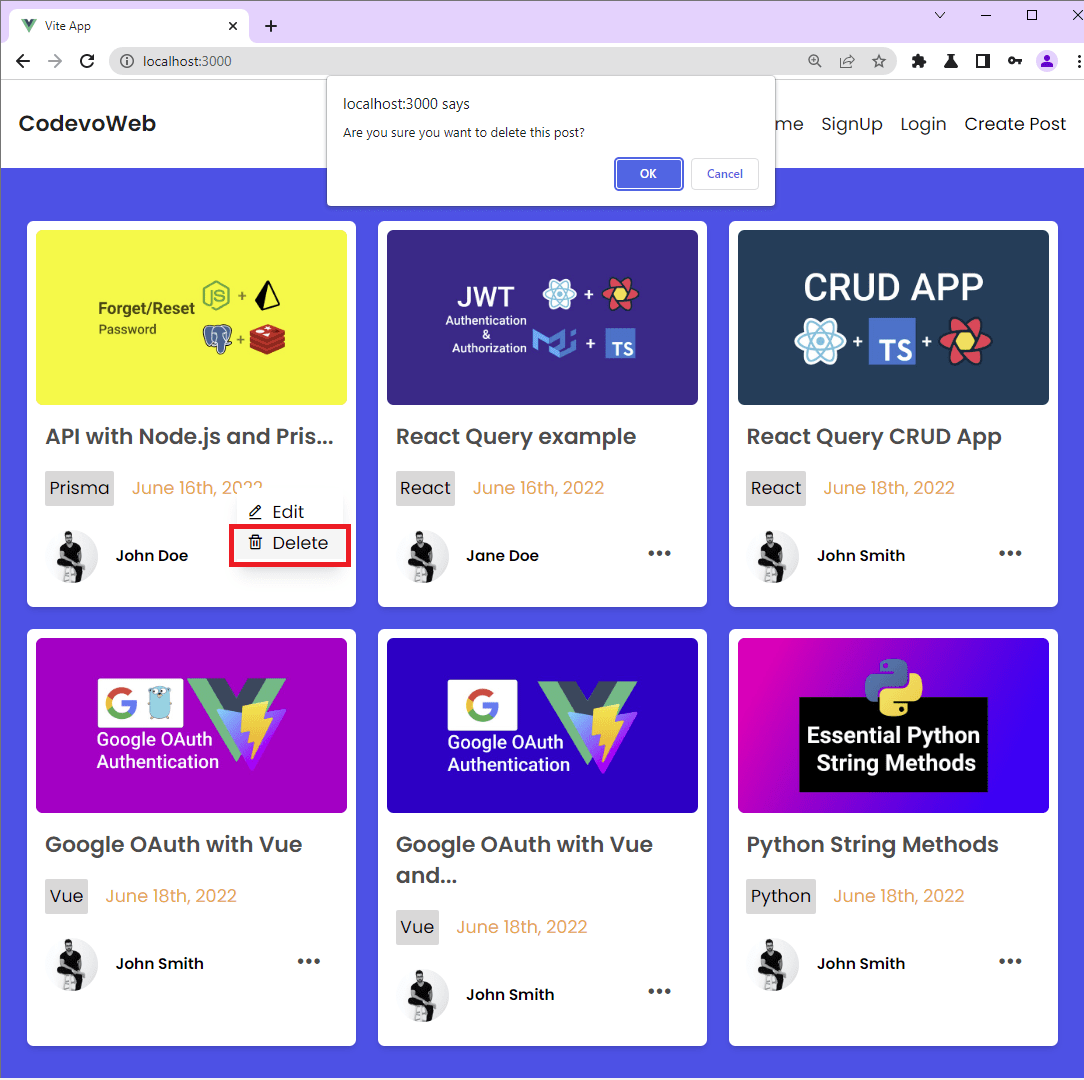Open the Login page from the navbar
This screenshot has height=1080, width=1084.
(x=923, y=124)
